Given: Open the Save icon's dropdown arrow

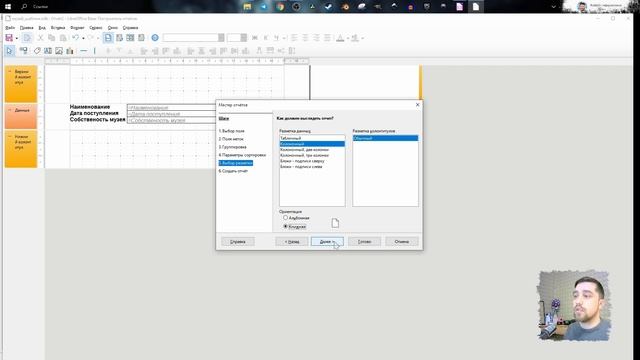Looking at the screenshot, I should tap(17, 38).
